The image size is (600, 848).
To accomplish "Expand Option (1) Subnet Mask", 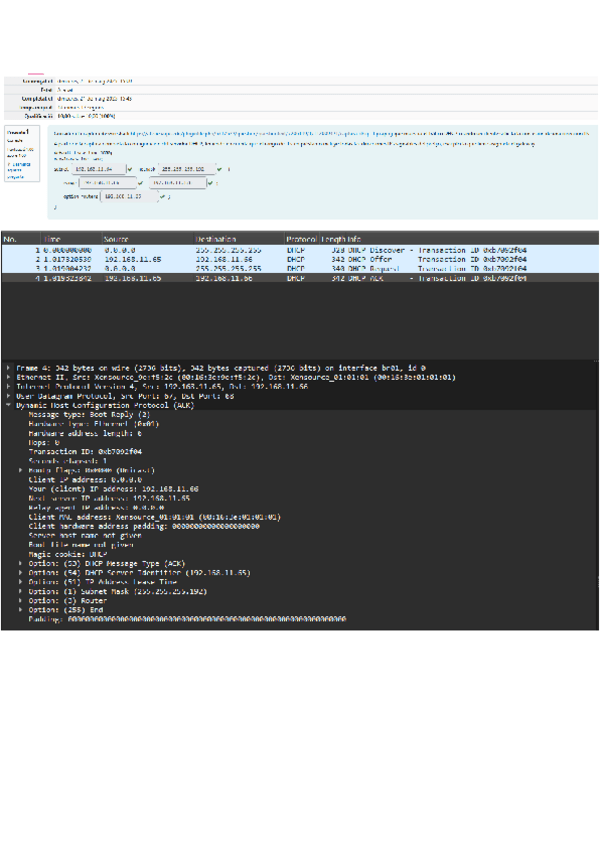I will click(x=21, y=591).
